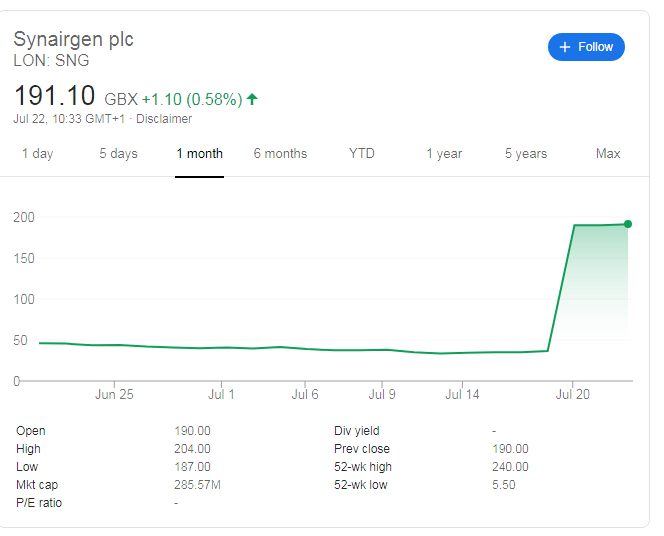Switch to the 1 day tab
The image size is (664, 536).
tap(38, 153)
